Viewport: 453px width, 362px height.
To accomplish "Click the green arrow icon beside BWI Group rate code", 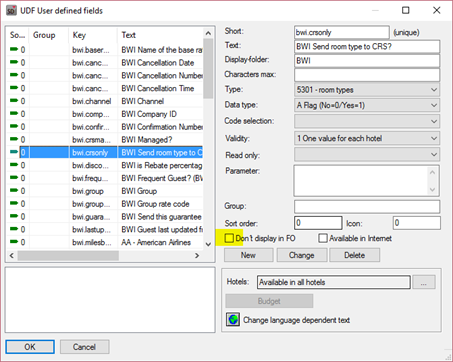I will coord(14,203).
